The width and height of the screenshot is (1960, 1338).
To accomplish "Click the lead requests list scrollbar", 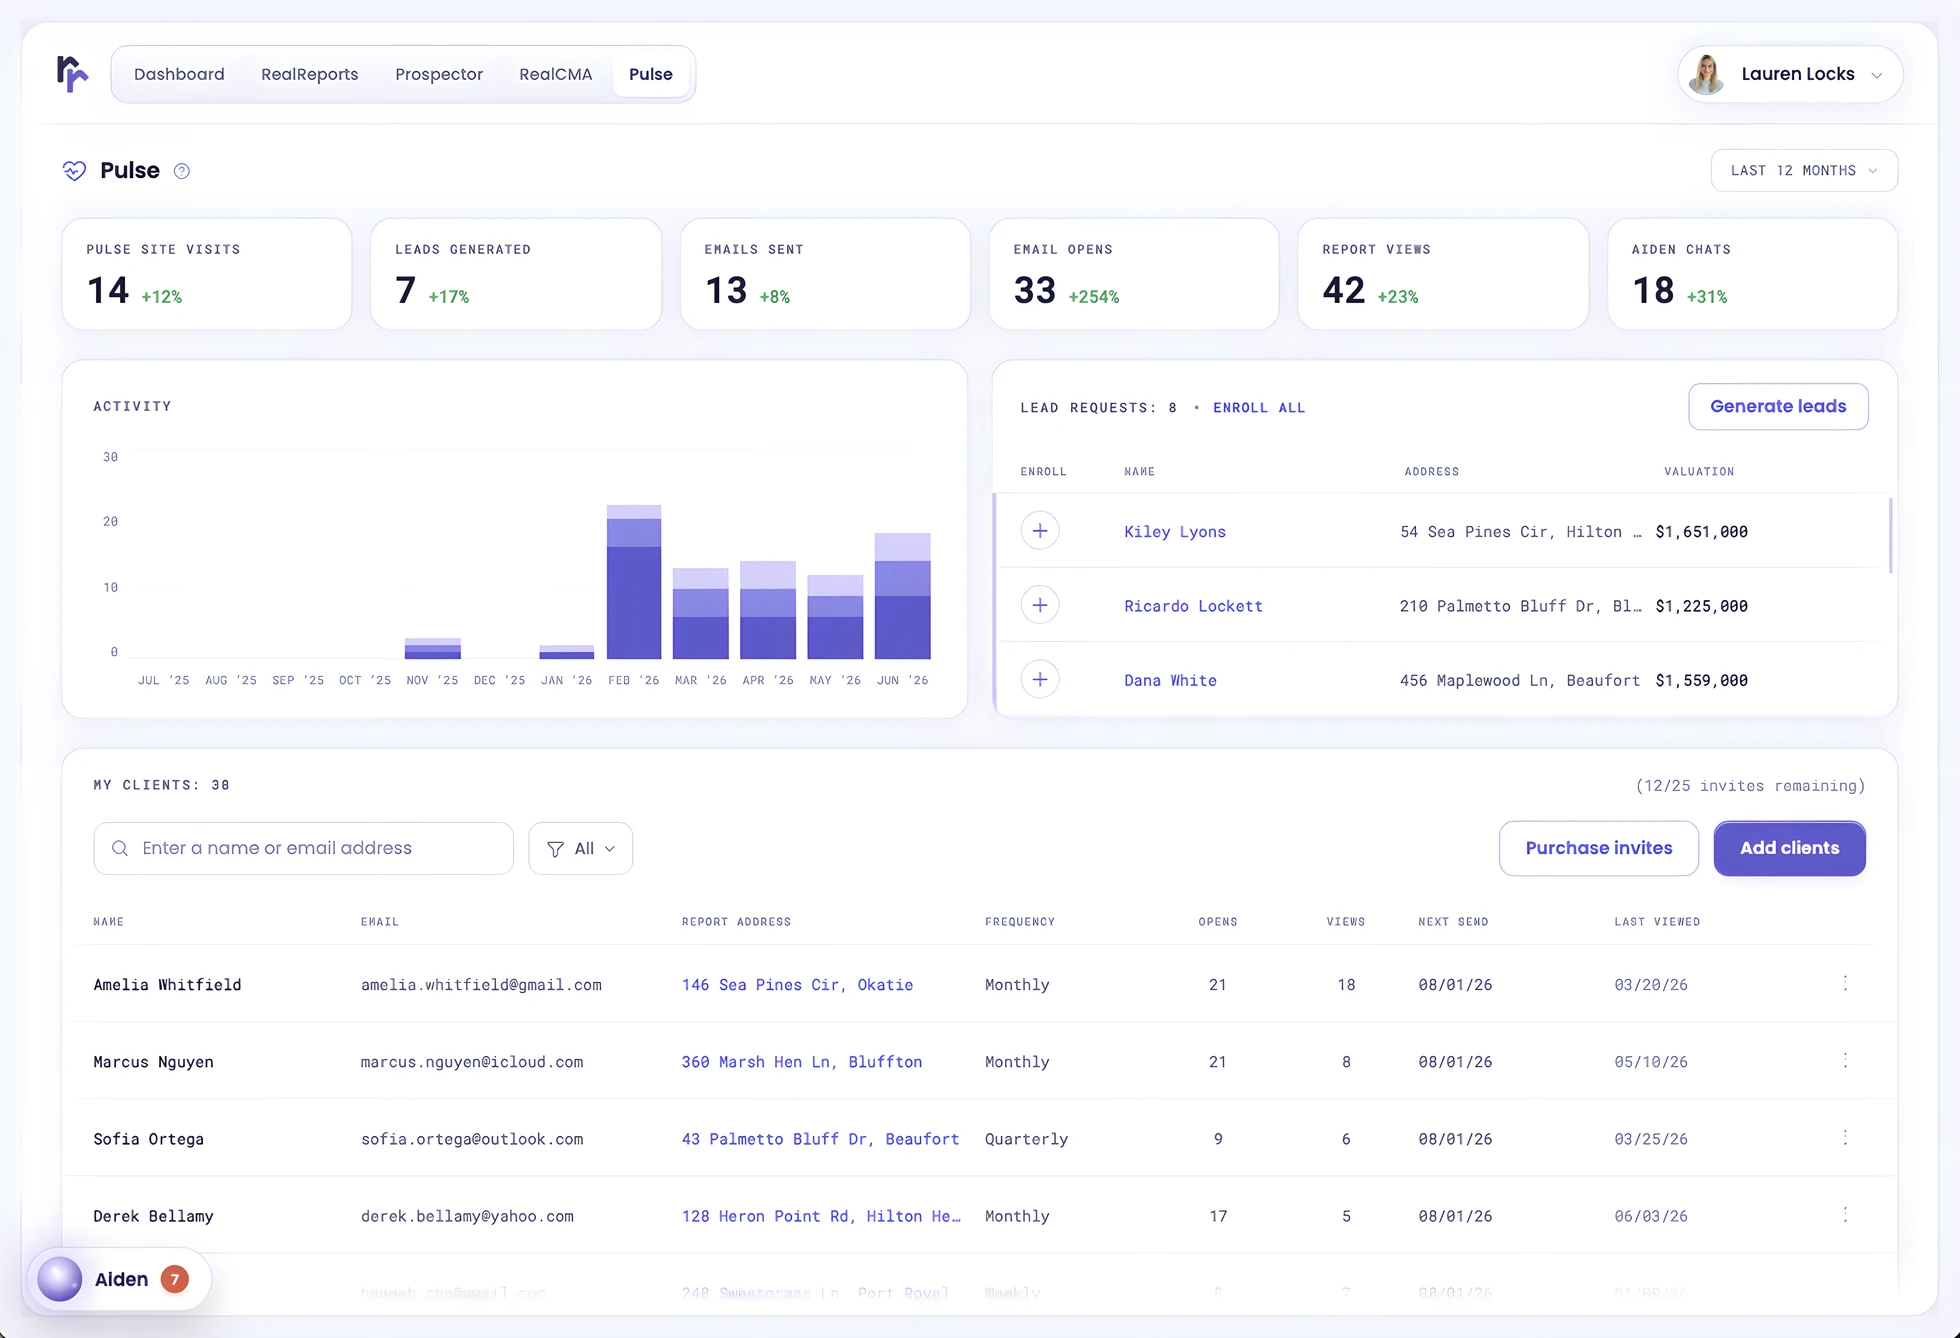I will [x=1890, y=535].
